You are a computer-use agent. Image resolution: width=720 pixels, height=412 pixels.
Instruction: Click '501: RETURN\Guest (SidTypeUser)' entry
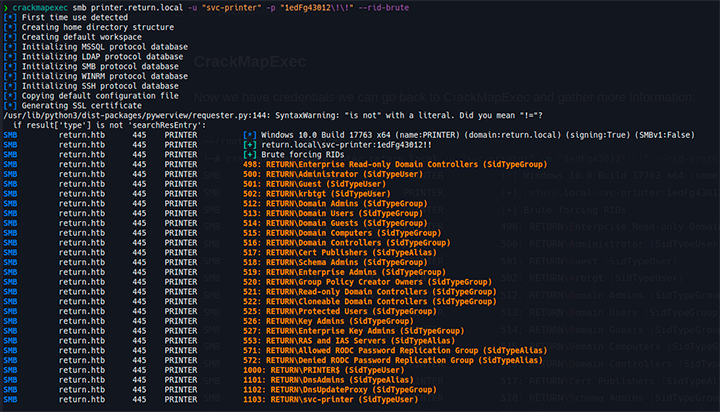coord(315,184)
